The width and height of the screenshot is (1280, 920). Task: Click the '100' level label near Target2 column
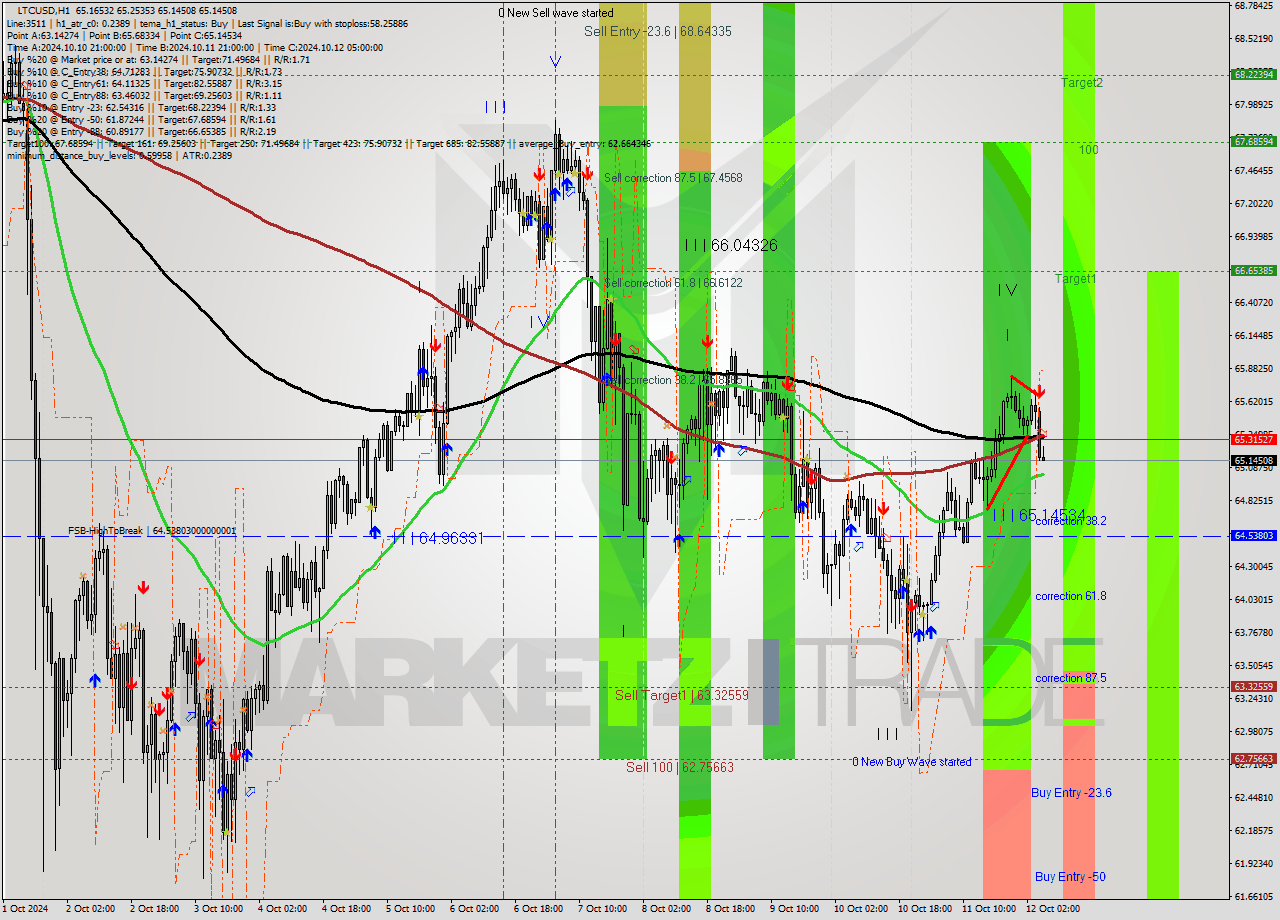[x=1089, y=150]
